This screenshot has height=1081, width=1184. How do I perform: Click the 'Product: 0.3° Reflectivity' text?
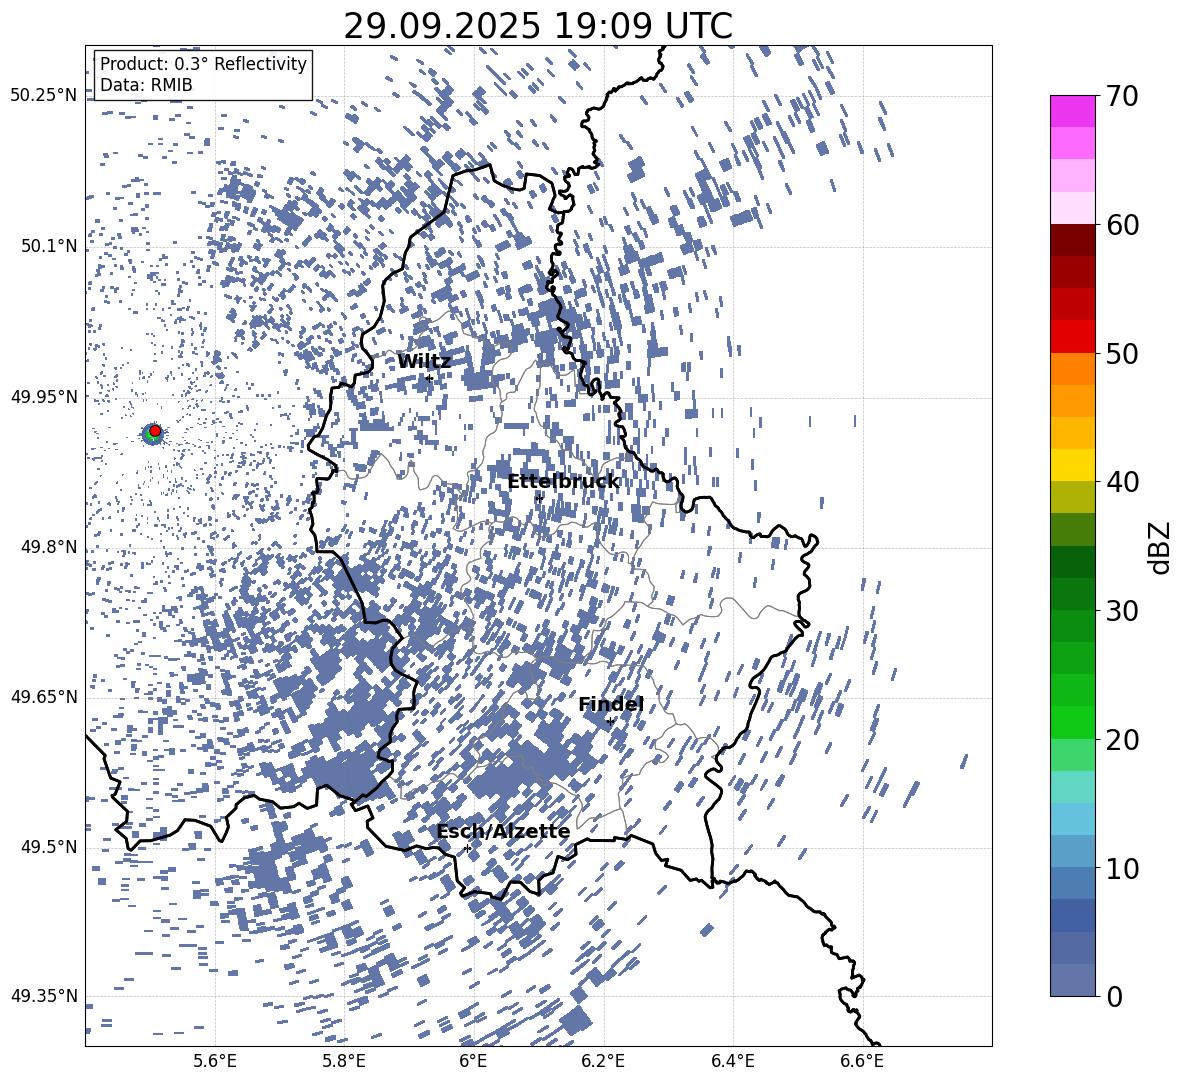[203, 64]
